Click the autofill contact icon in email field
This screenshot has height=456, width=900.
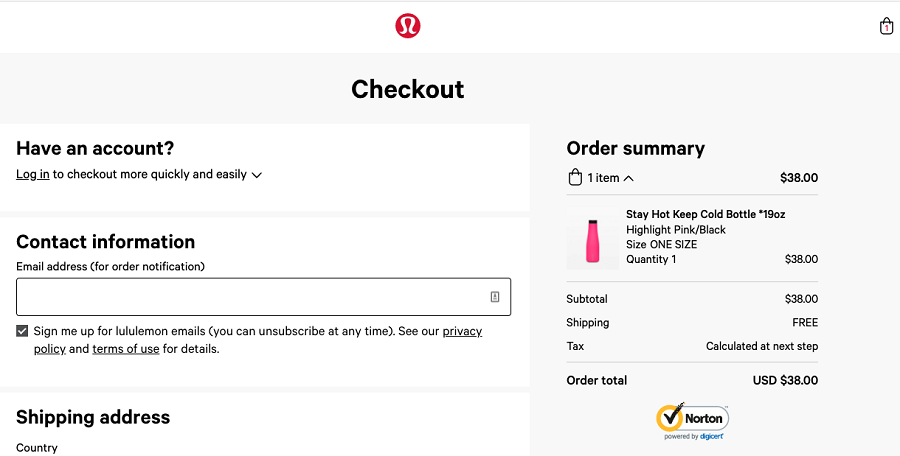(495, 296)
